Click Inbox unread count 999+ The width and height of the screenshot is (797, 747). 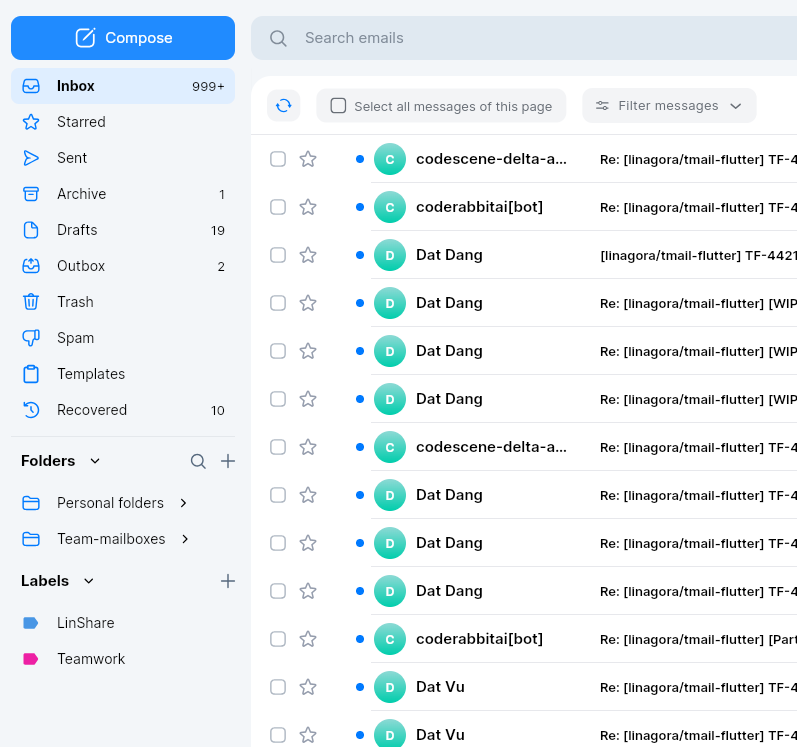click(208, 87)
